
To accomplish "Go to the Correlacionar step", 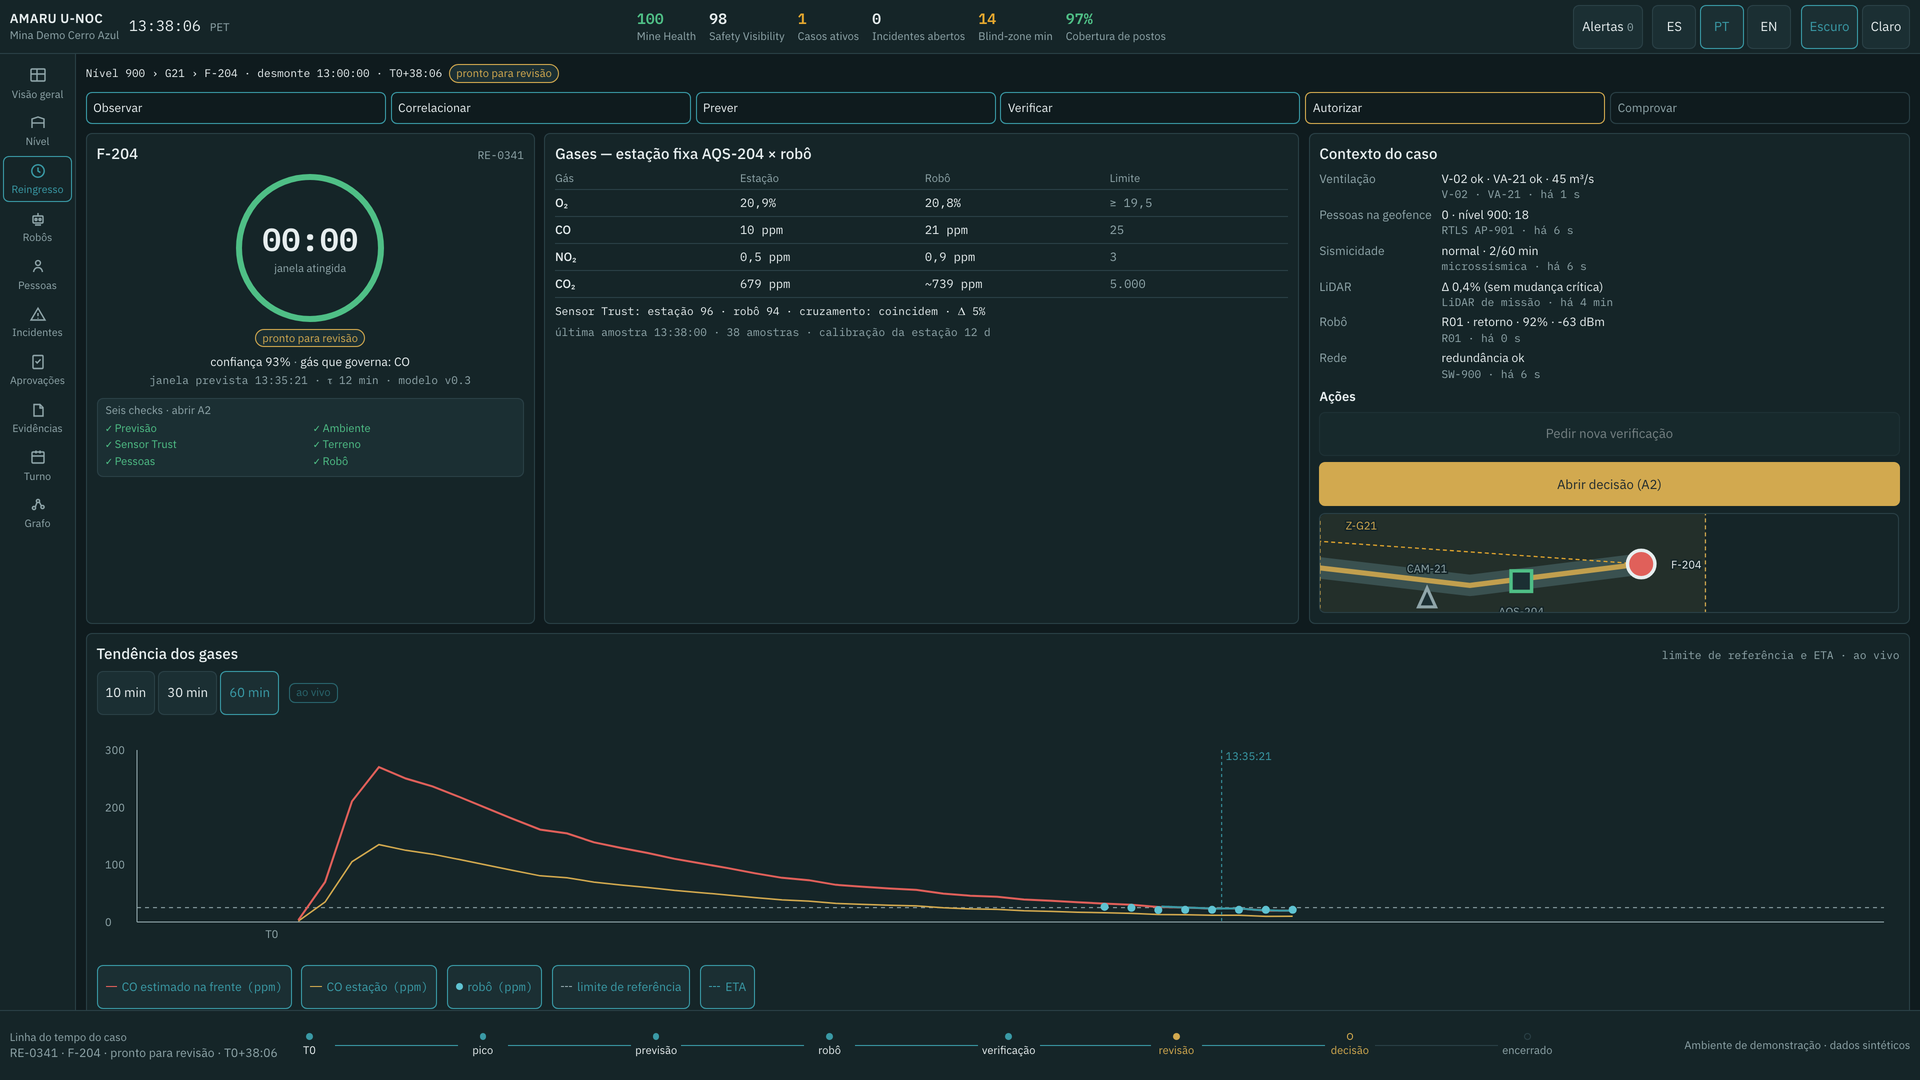I will (540, 108).
